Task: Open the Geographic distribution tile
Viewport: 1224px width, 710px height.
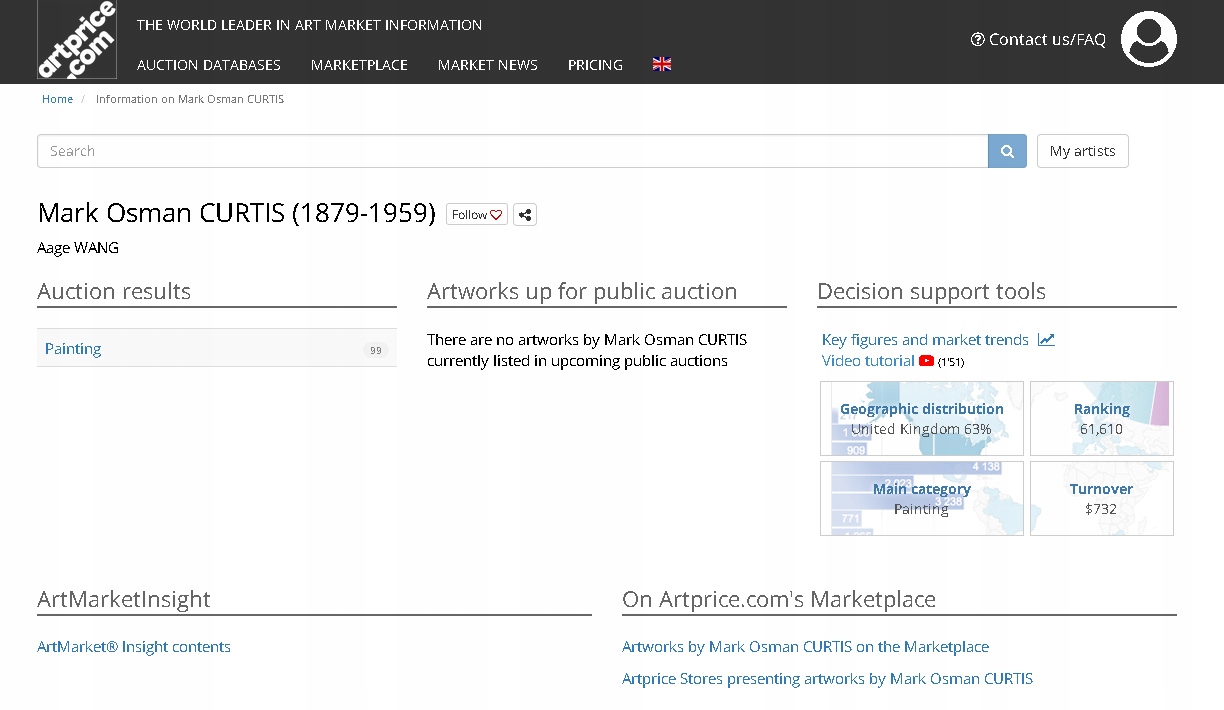Action: [921, 418]
